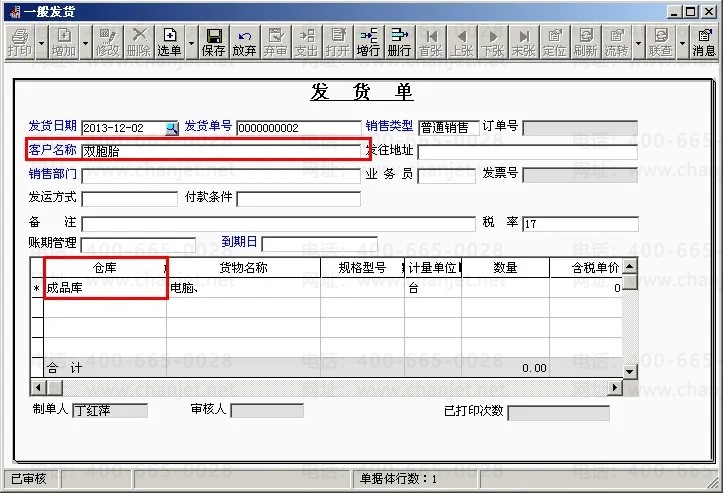Click the 税率 field showing 17
Image resolution: width=723 pixels, height=493 pixels.
pos(580,224)
